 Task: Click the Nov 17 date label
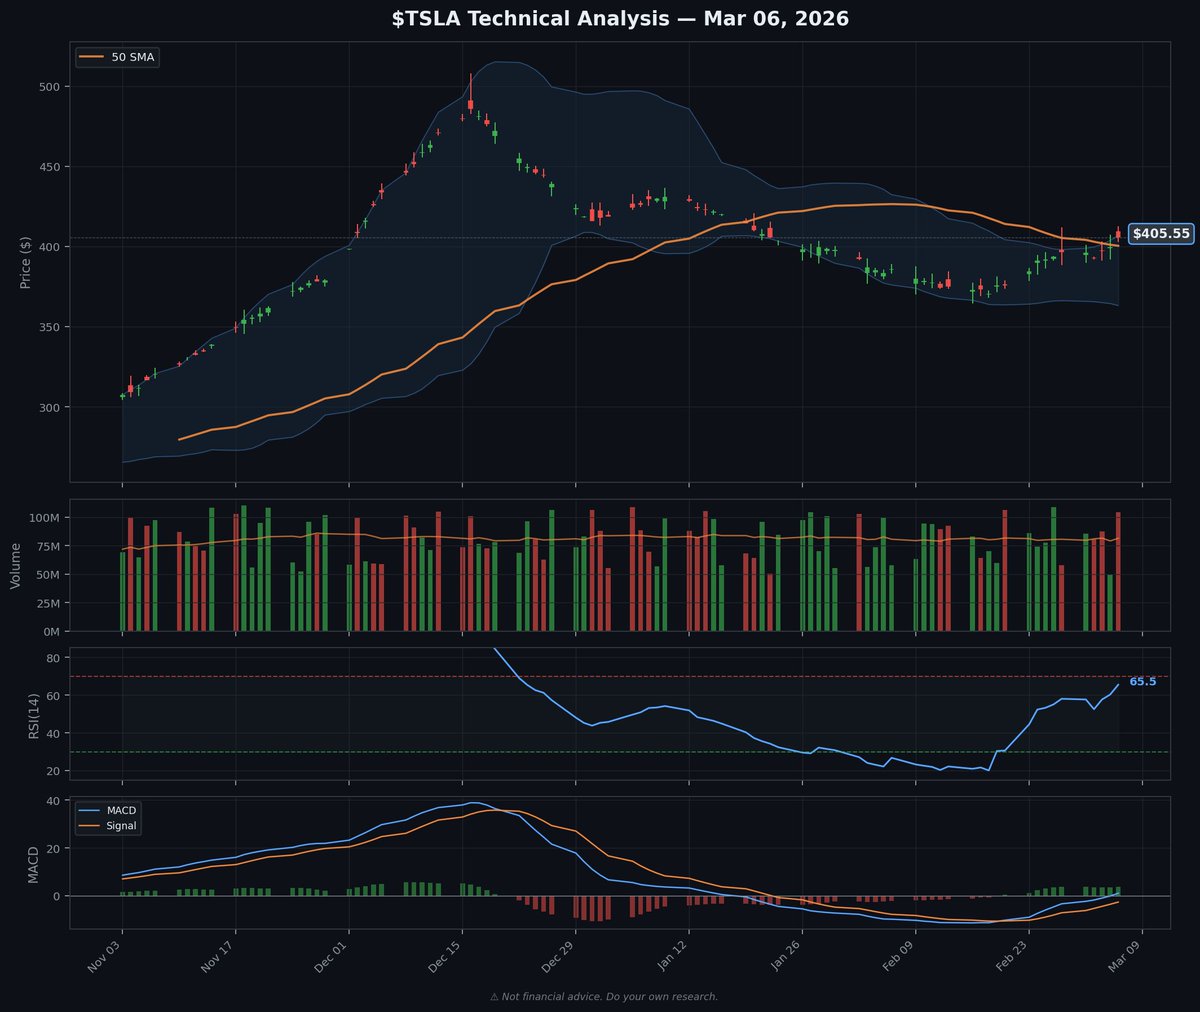pyautogui.click(x=217, y=959)
